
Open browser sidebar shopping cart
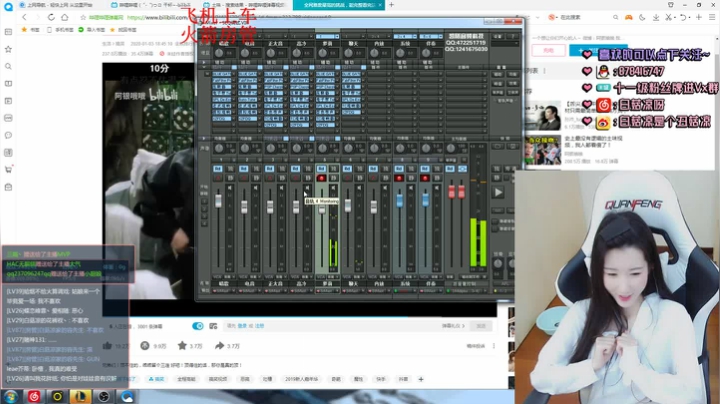click(8, 169)
